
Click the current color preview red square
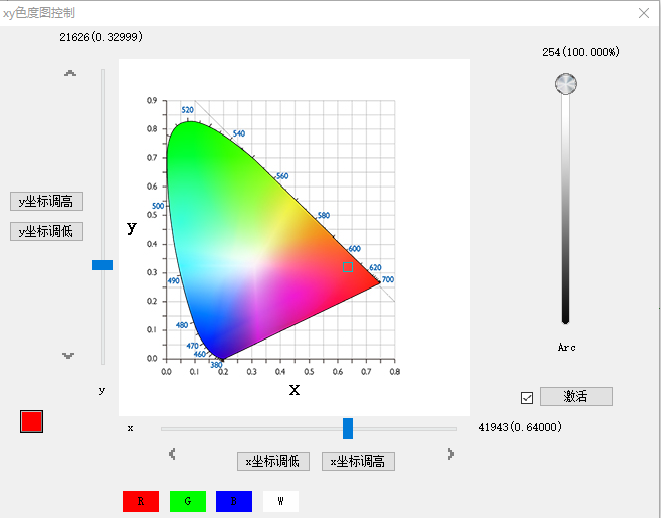pyautogui.click(x=32, y=421)
